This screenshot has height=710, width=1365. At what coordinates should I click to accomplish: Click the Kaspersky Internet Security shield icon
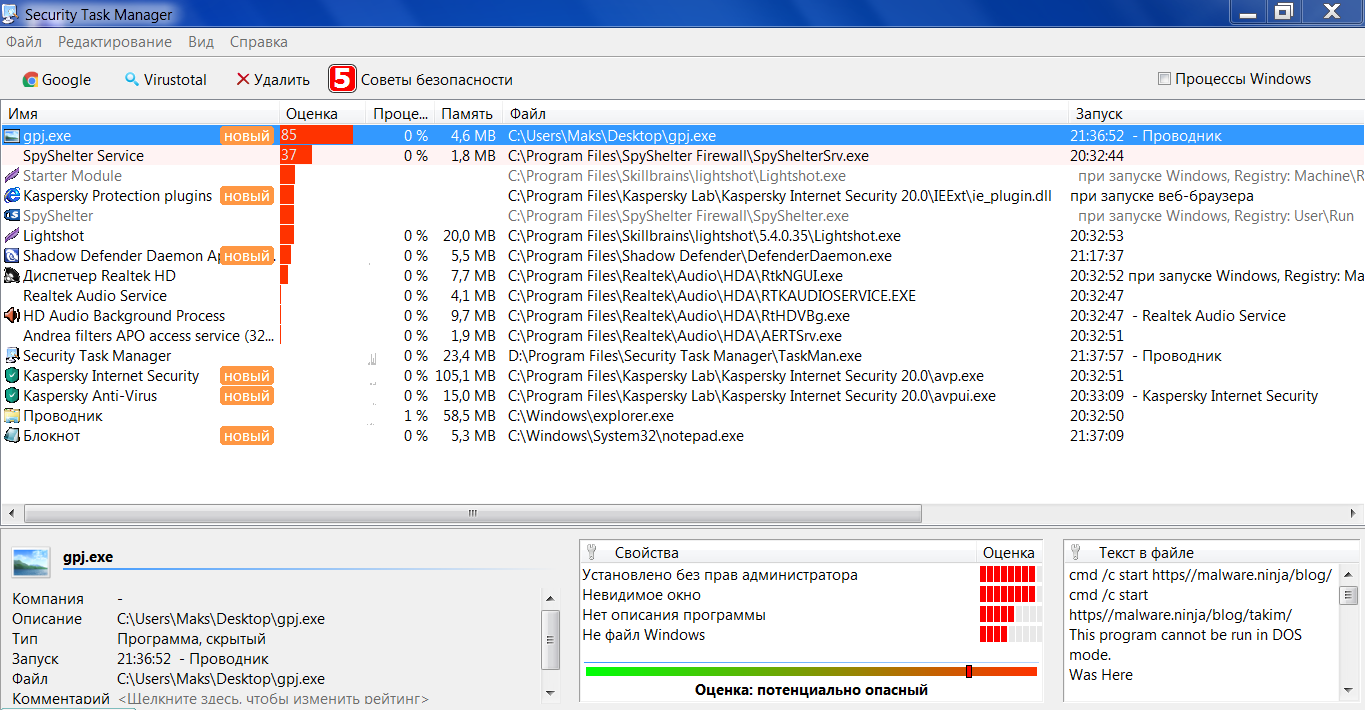(12, 376)
